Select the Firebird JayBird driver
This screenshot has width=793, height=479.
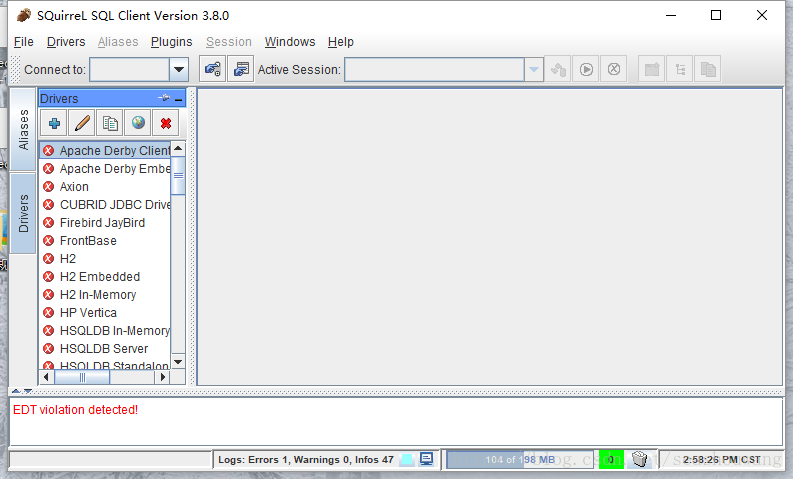click(x=105, y=223)
